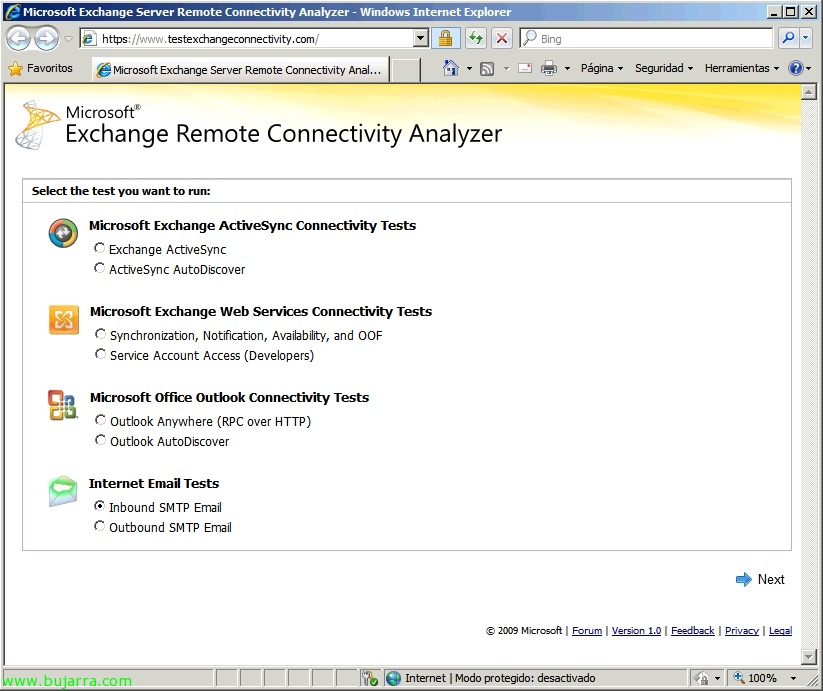Open the recent pages dropdown arrow
The image size is (823, 691).
pyautogui.click(x=68, y=39)
